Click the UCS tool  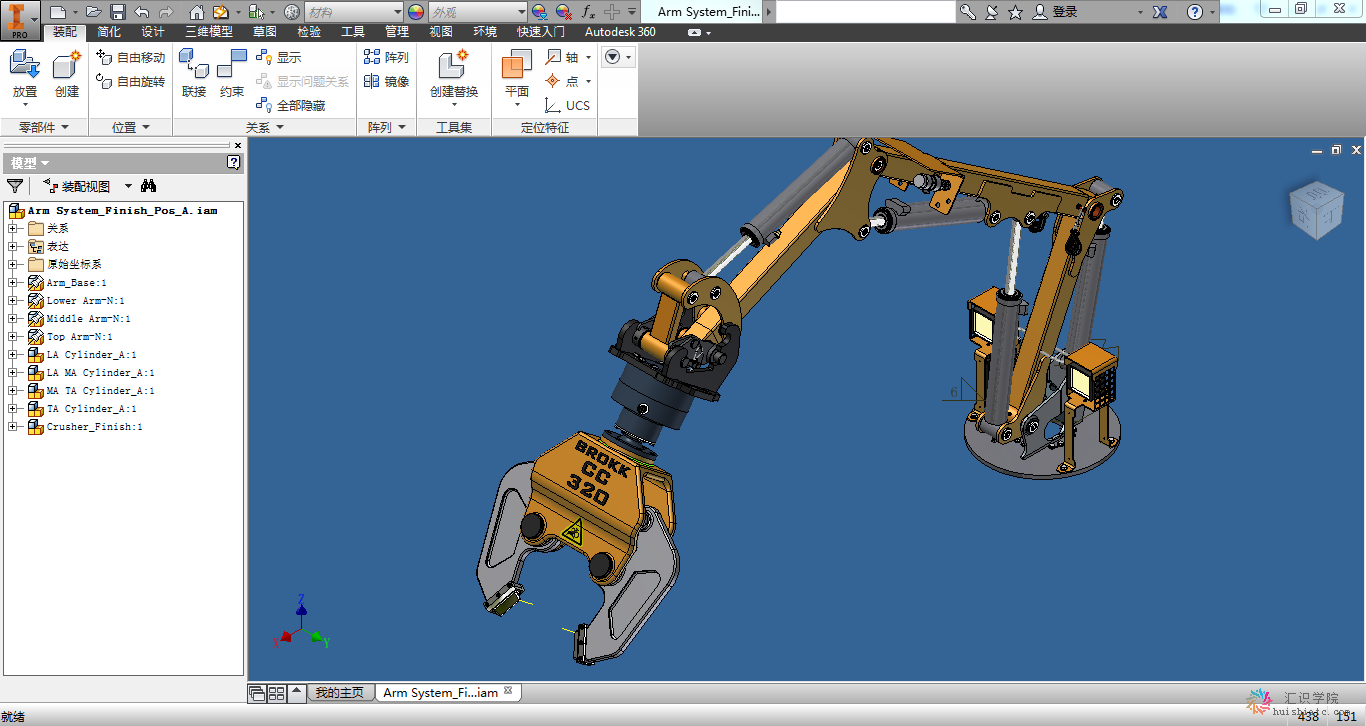567,106
